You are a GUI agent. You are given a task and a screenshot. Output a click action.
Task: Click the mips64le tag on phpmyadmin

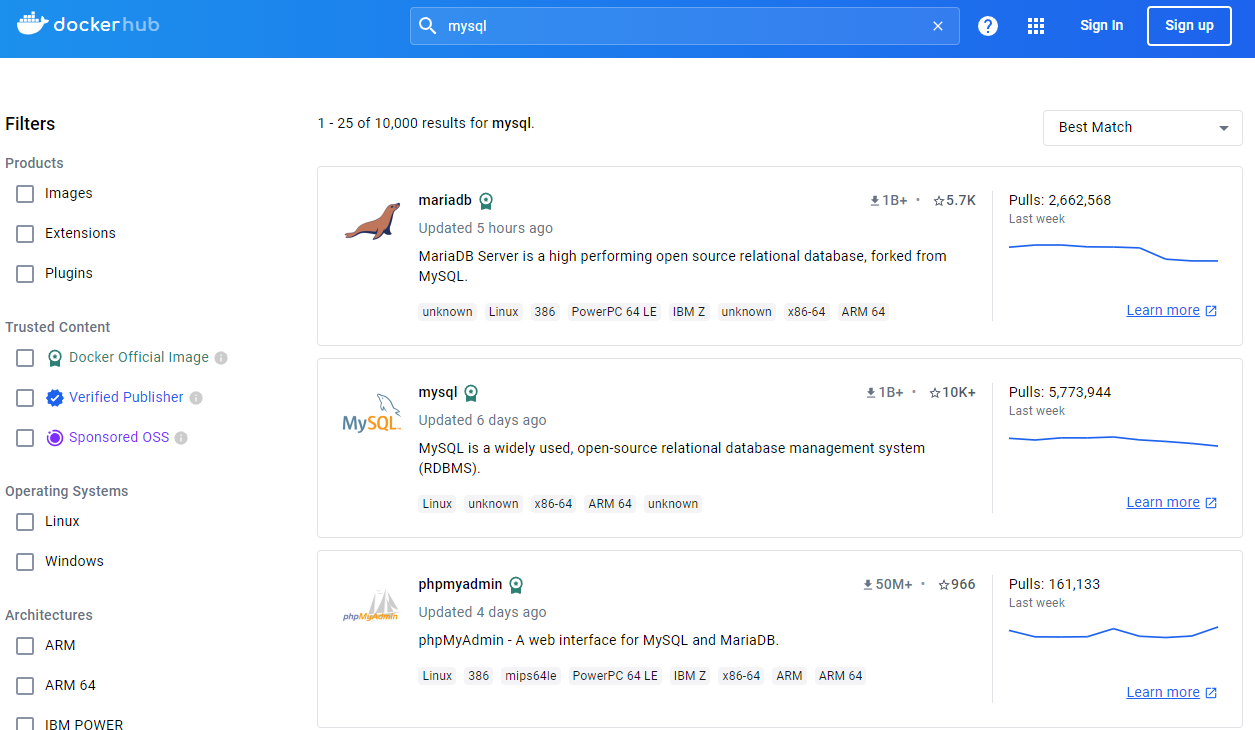(x=530, y=676)
